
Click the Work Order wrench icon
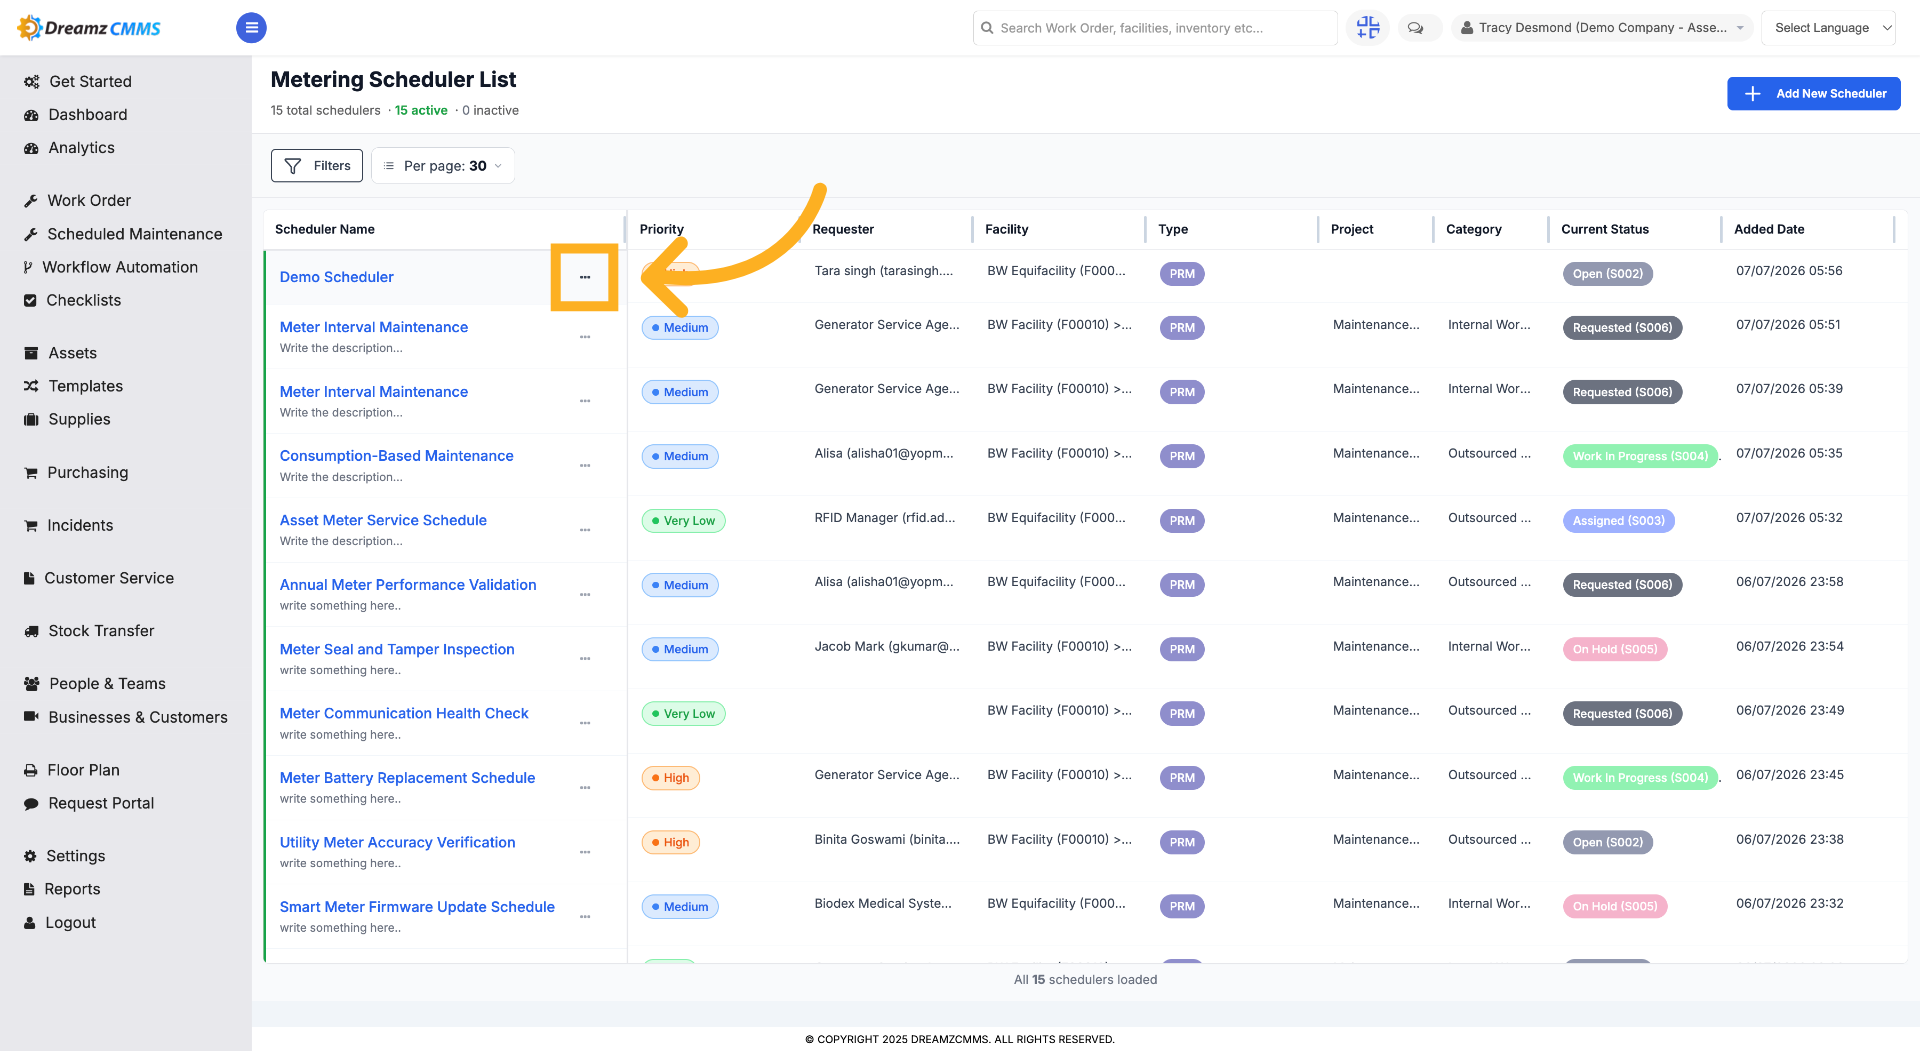coord(31,201)
